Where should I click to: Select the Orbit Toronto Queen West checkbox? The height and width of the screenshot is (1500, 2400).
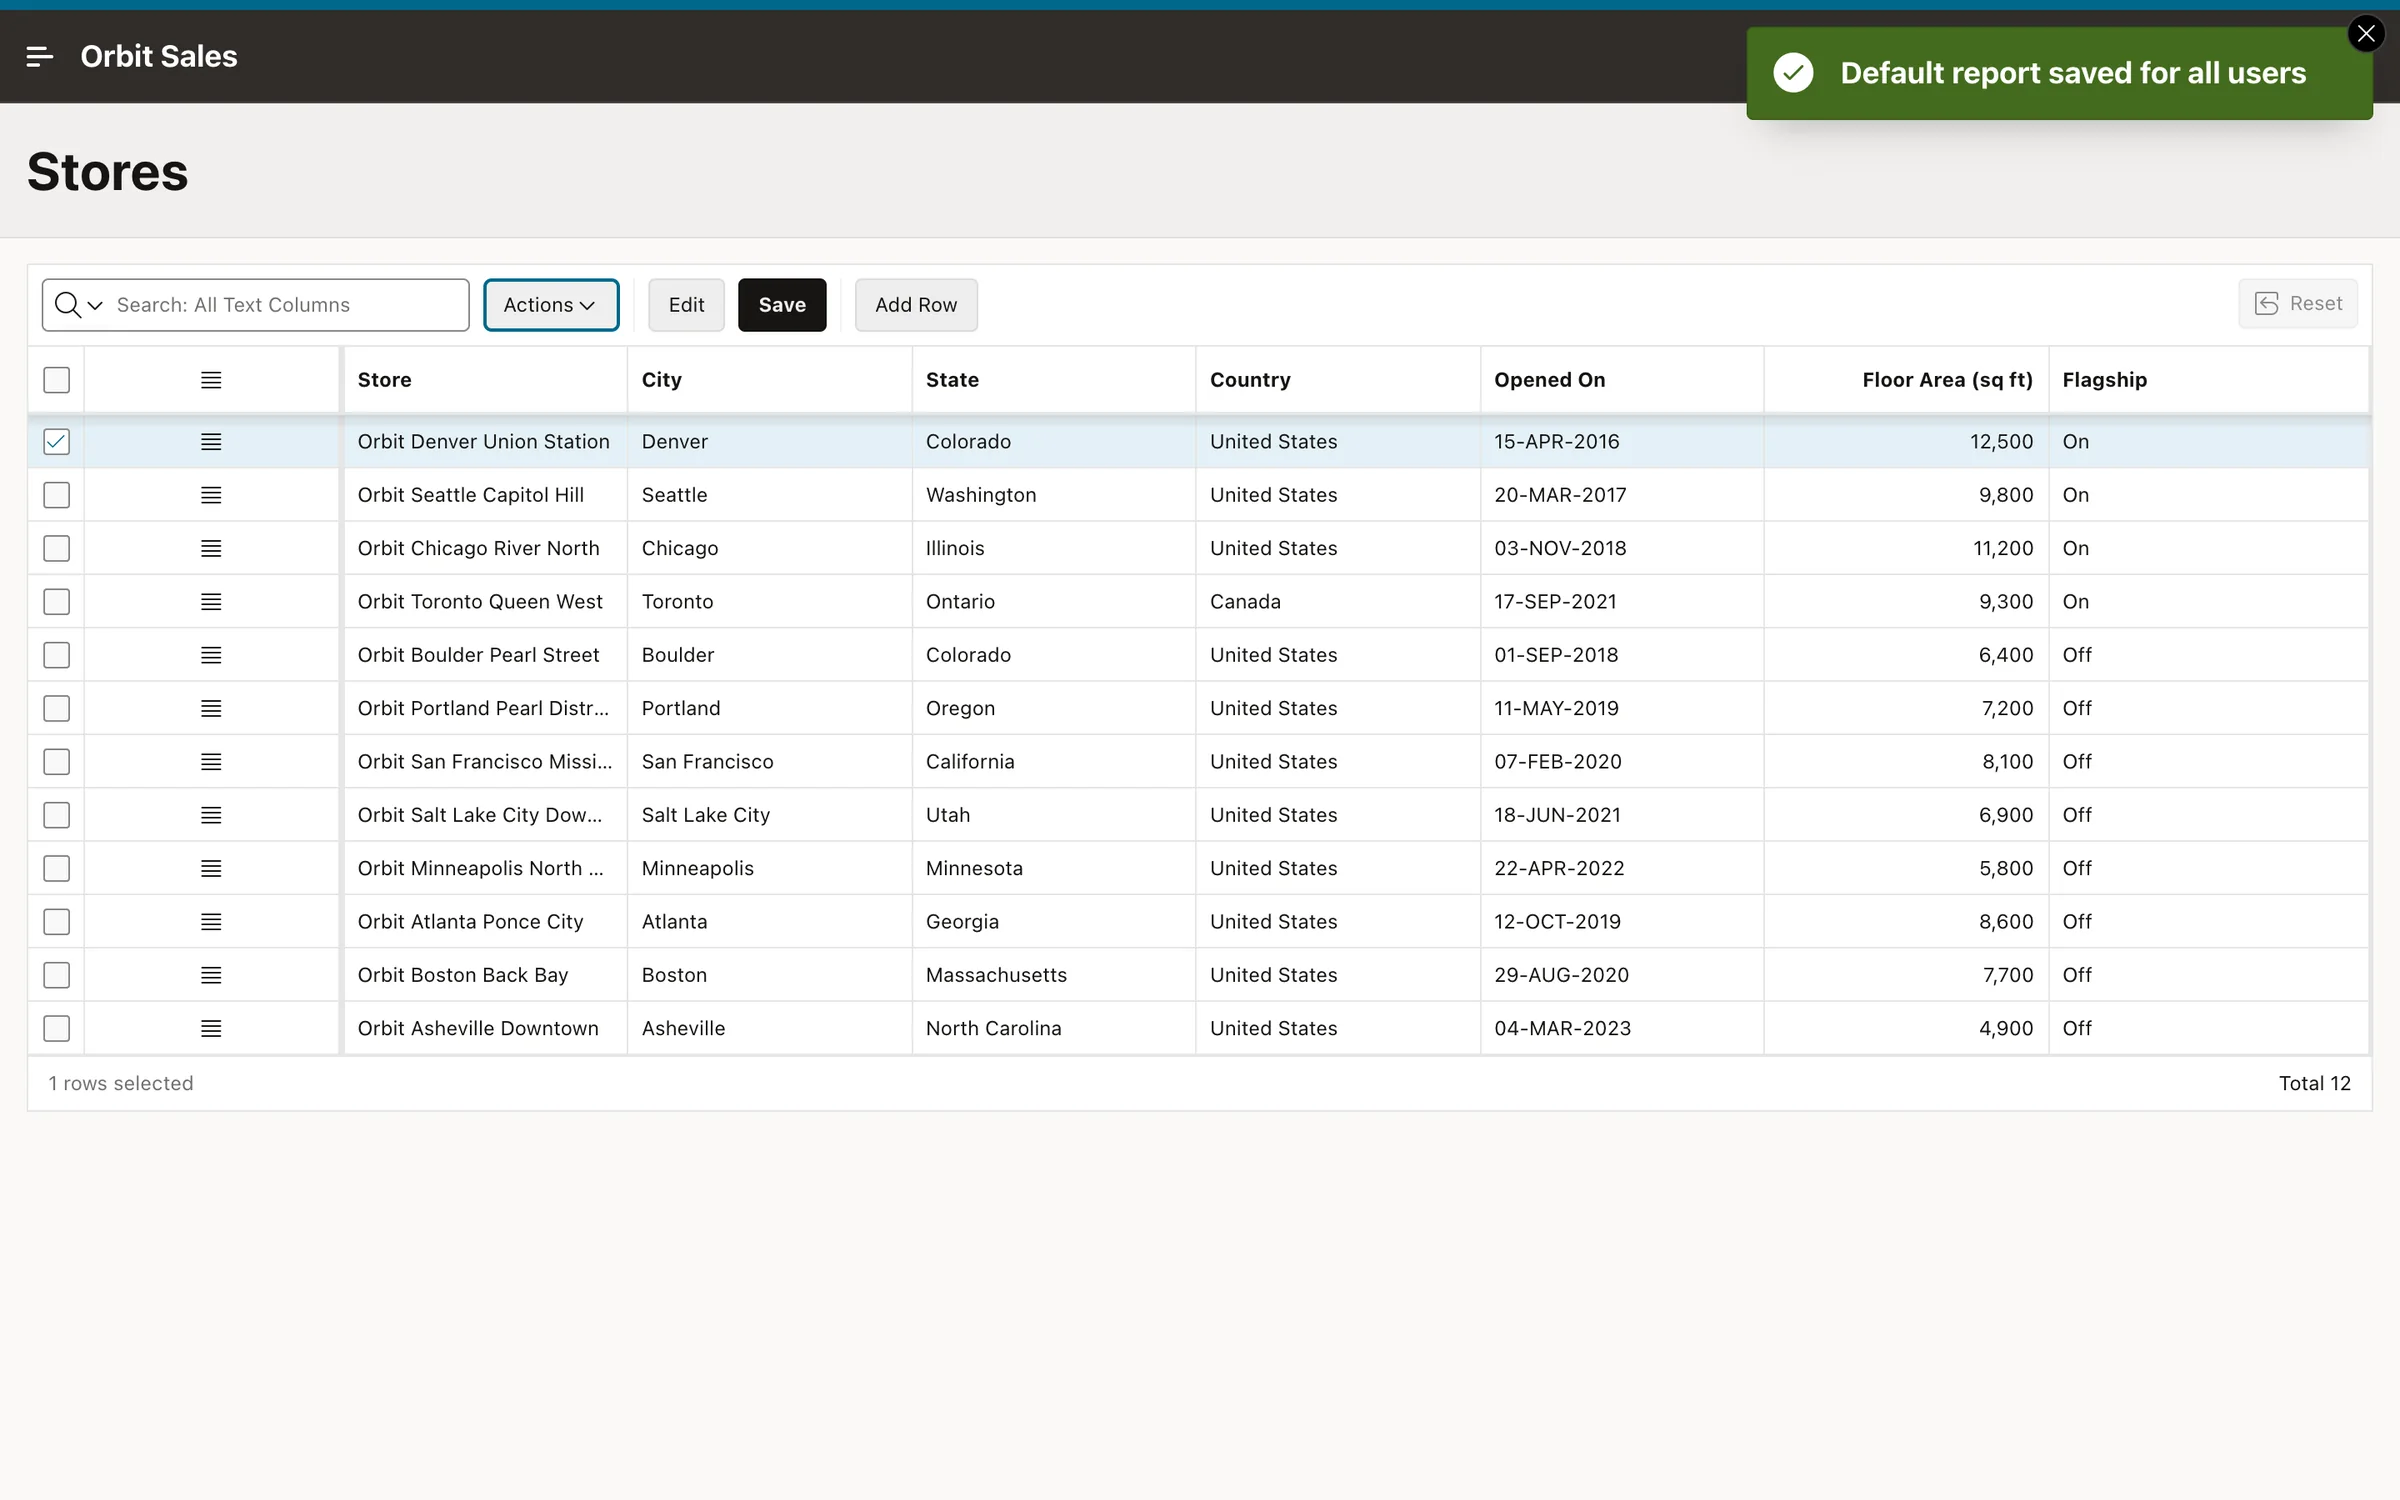tap(57, 602)
